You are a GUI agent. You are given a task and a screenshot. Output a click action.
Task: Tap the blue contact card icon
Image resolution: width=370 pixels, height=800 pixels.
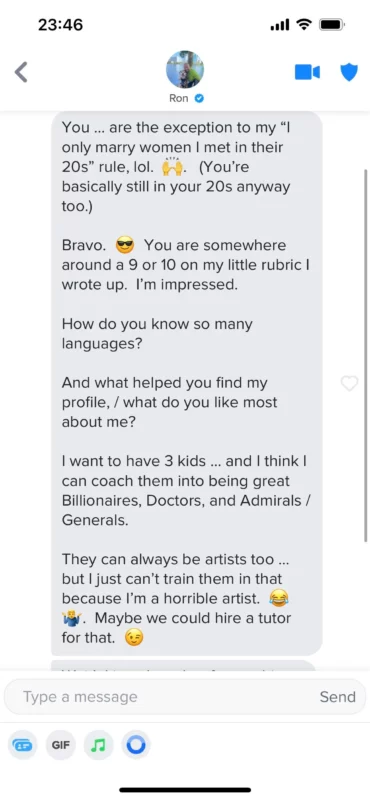23,745
